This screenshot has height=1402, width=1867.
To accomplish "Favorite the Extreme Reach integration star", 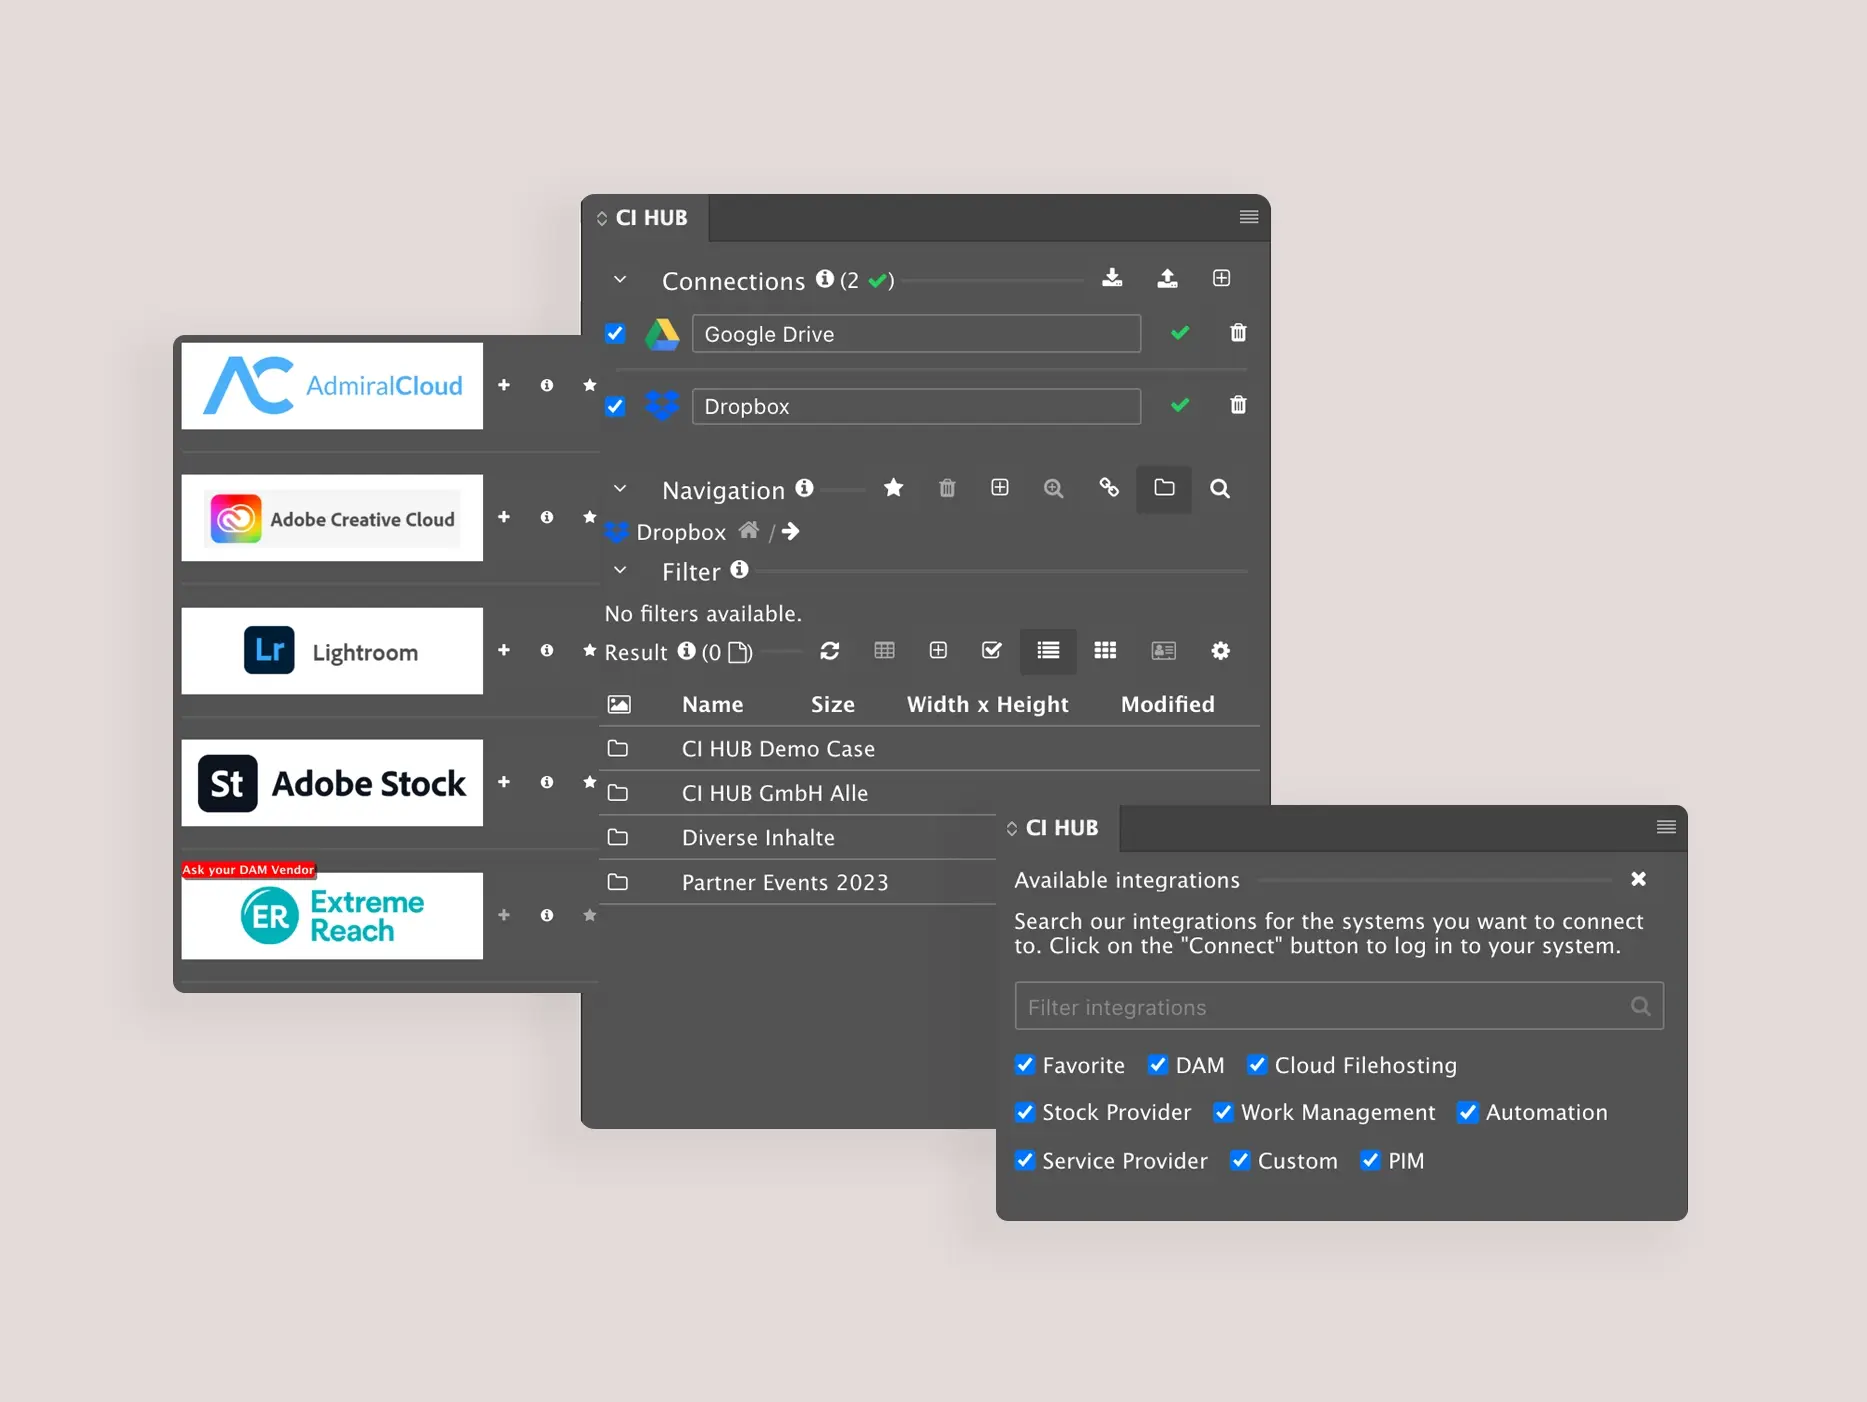I will tap(590, 915).
